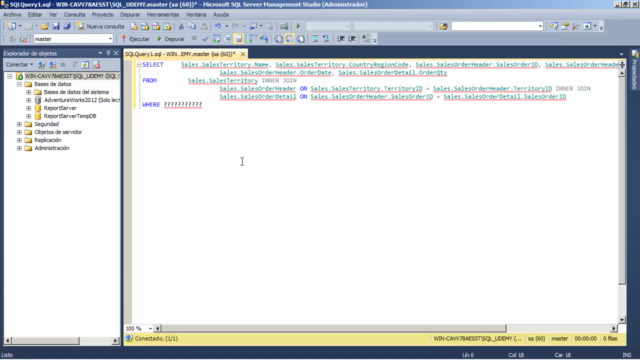Click Object Explorer disconnect icon

click(x=52, y=64)
